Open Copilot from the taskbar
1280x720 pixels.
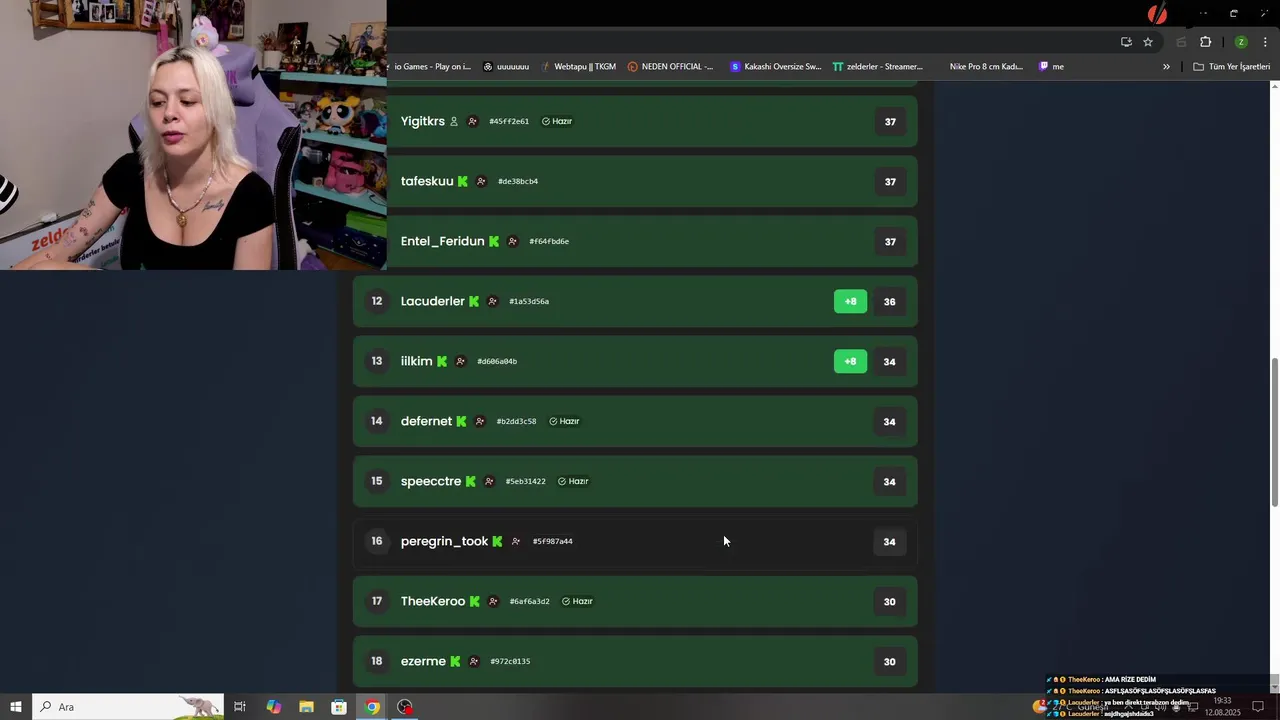(273, 707)
